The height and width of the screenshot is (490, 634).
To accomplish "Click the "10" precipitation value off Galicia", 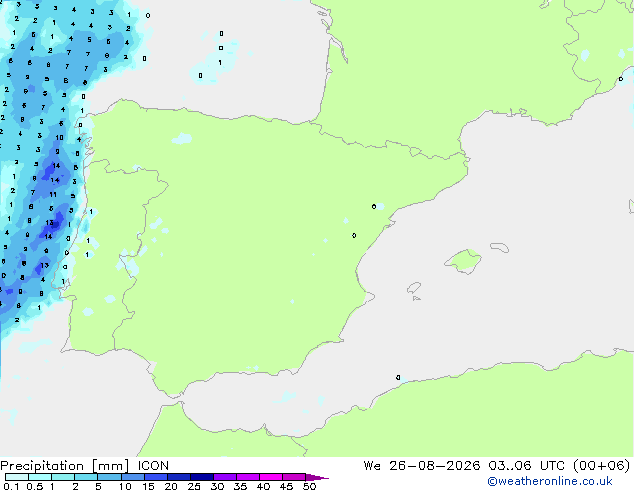I will 59,137.
